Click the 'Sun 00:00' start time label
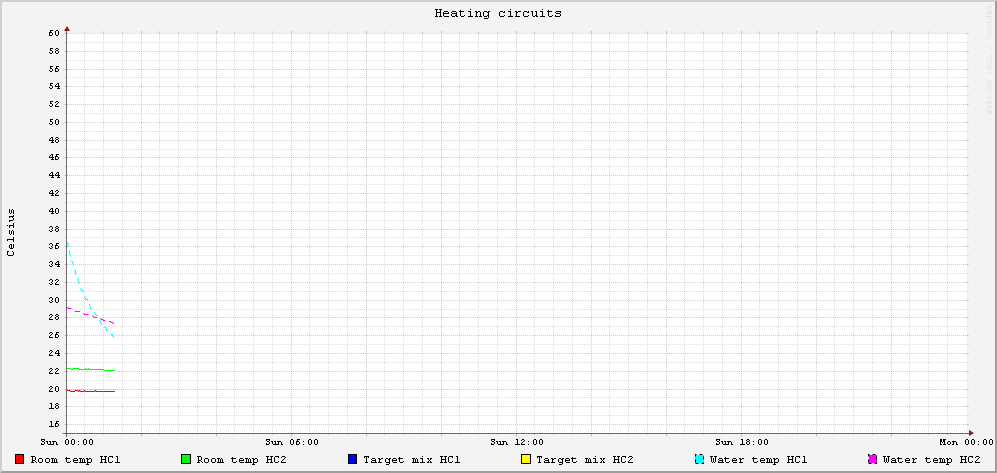997x473 pixels. point(67,441)
